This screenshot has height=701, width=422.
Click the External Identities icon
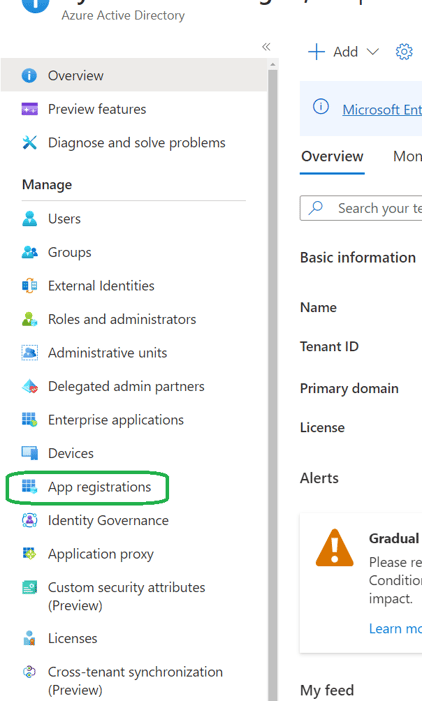30,286
